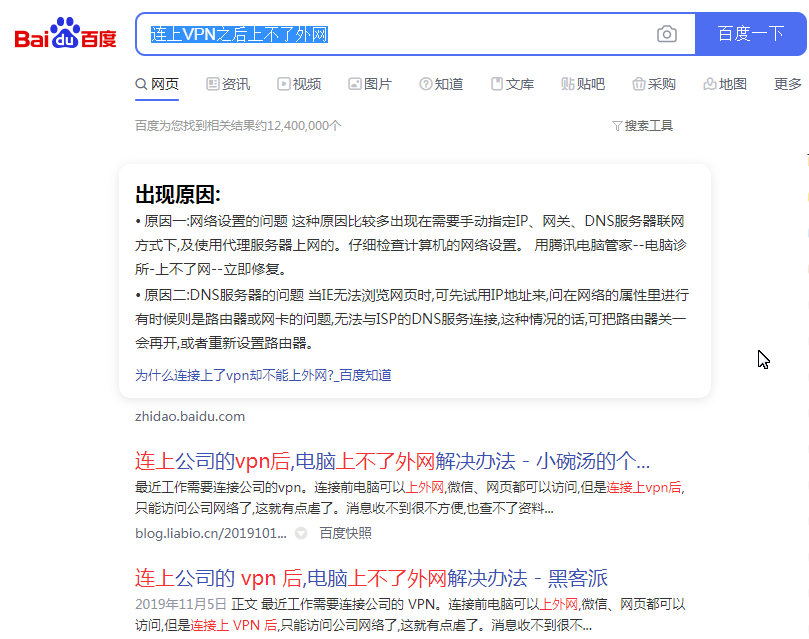
Task: Select the 采购 shopping tab
Action: [654, 84]
